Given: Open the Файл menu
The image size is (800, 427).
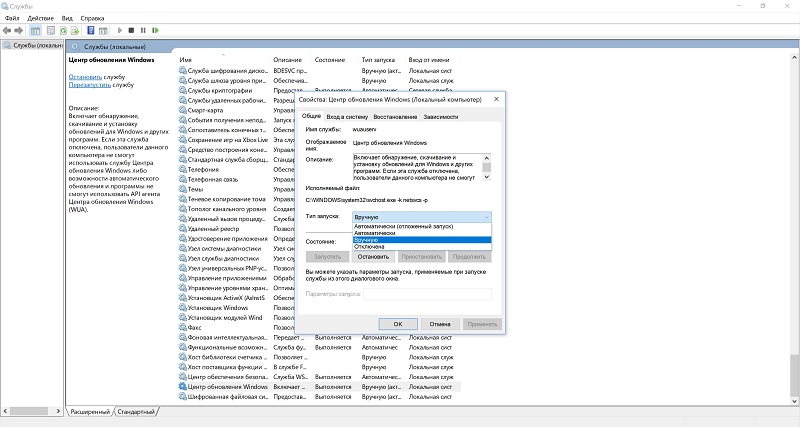Looking at the screenshot, I should pyautogui.click(x=12, y=18).
